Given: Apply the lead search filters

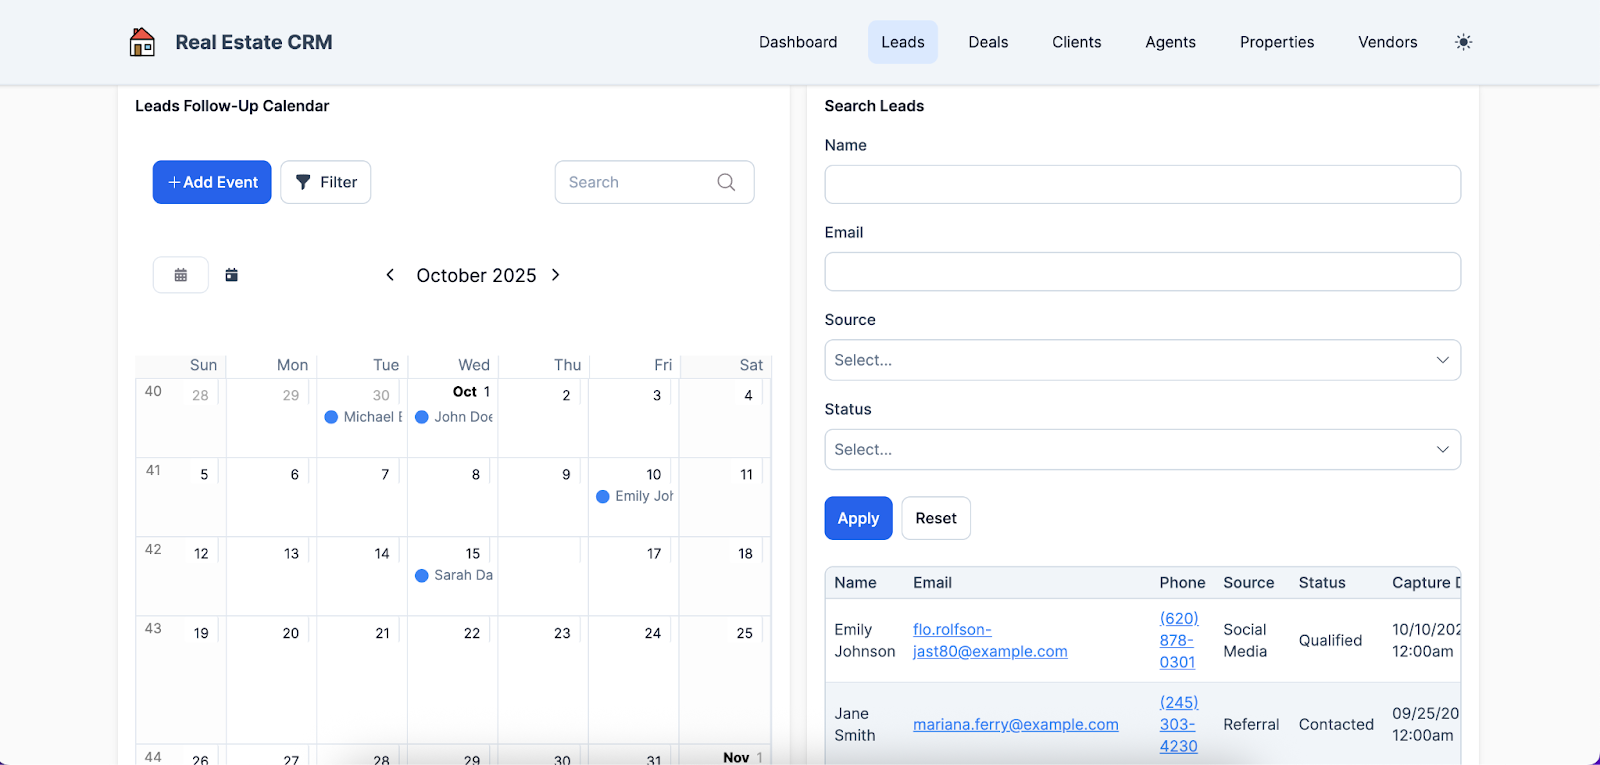Looking at the screenshot, I should (x=858, y=518).
